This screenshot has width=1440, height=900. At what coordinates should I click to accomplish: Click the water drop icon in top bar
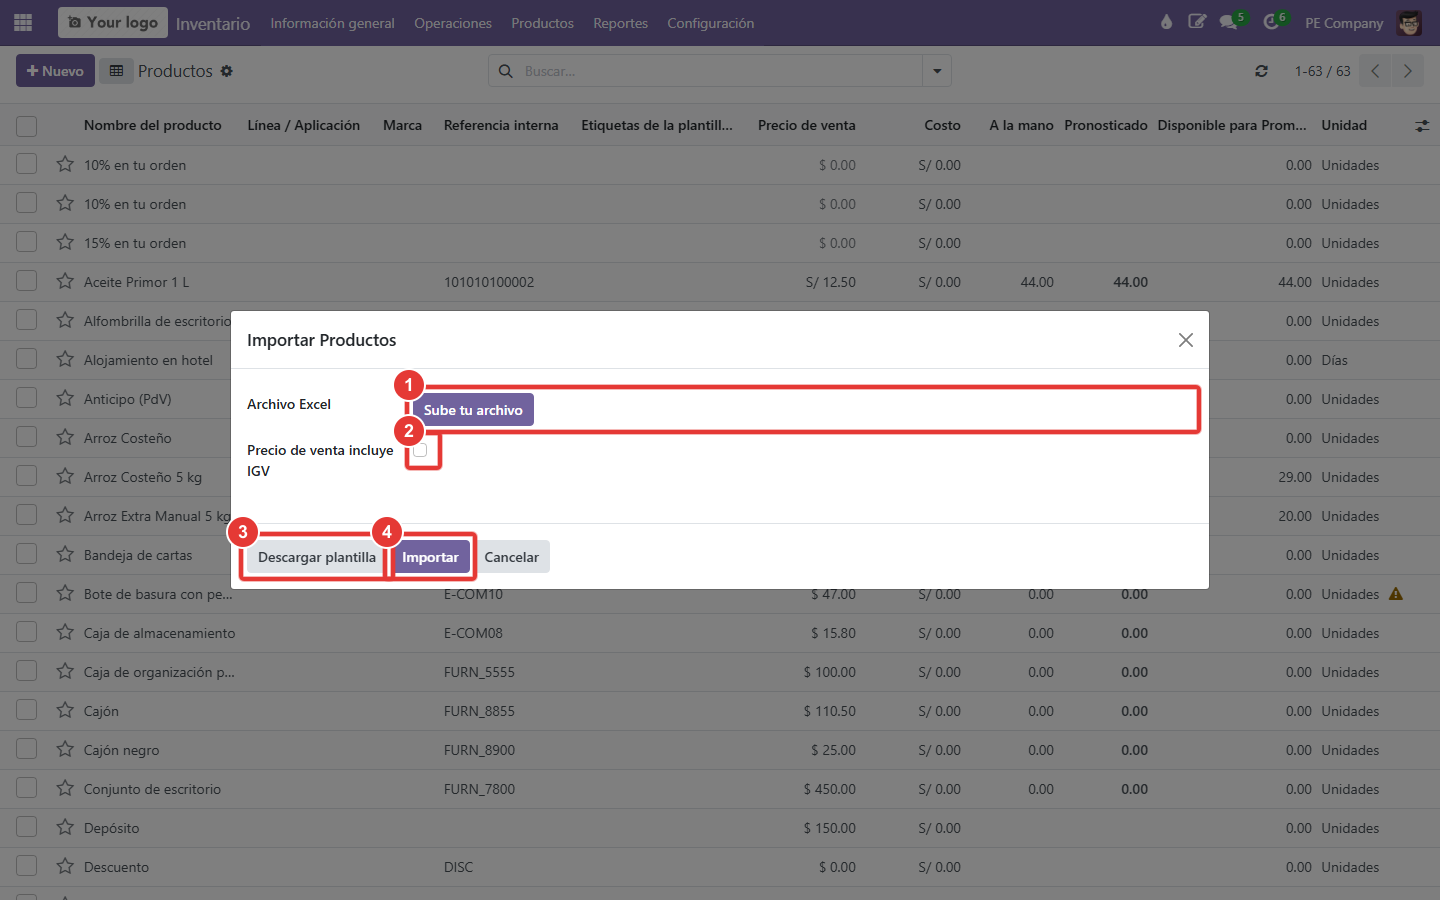click(x=1166, y=22)
